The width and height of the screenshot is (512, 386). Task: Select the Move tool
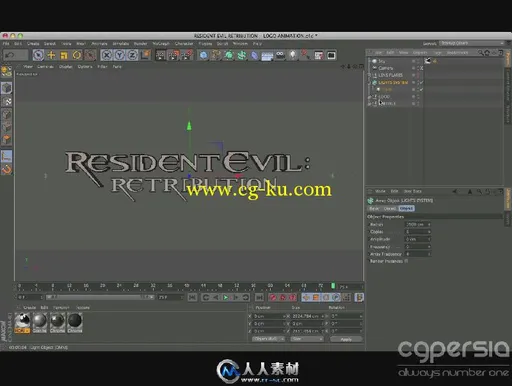tap(51, 55)
